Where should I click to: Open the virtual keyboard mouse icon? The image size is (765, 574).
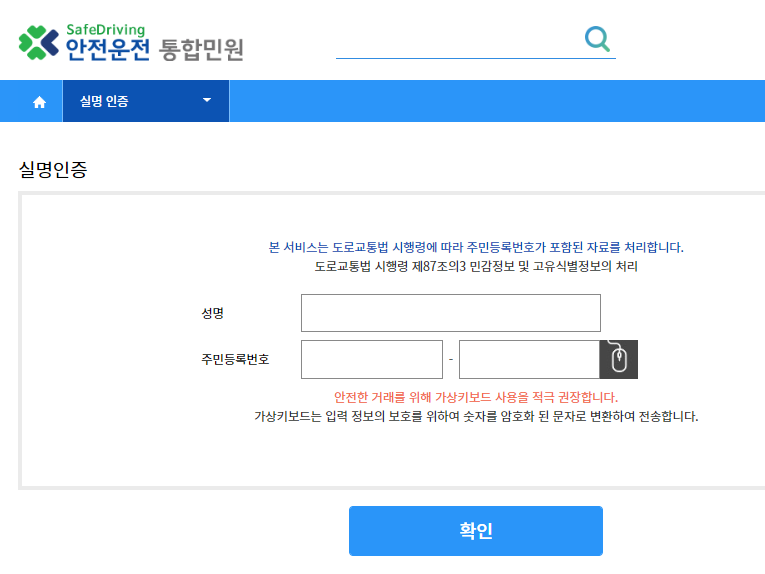tap(619, 359)
